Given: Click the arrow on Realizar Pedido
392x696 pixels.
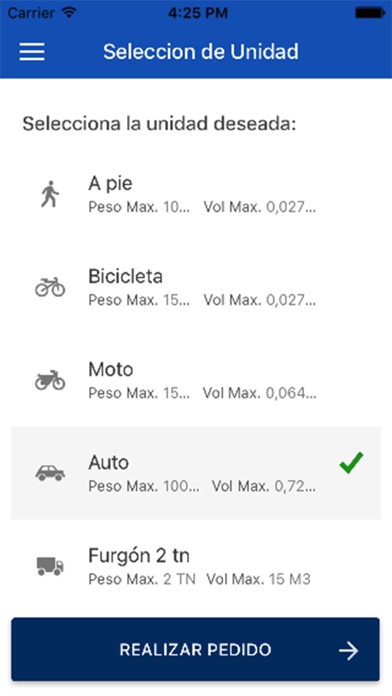Looking at the screenshot, I should (x=349, y=651).
